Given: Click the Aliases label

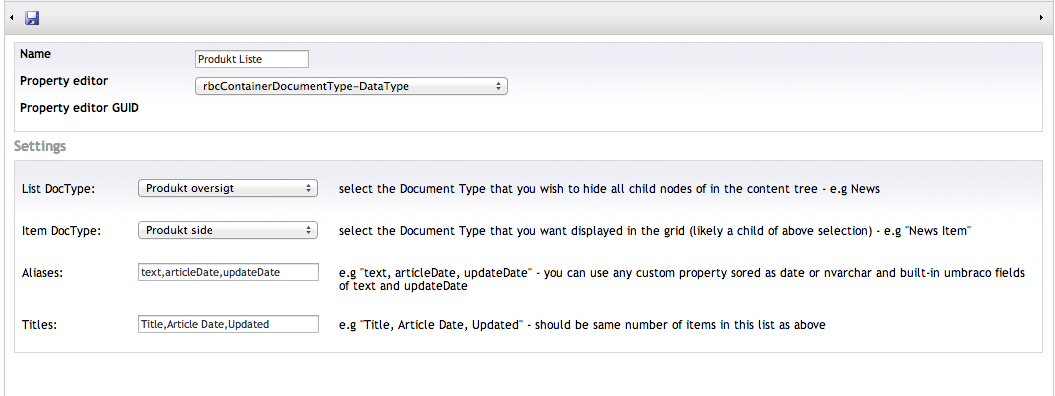Looking at the screenshot, I should coord(42,273).
